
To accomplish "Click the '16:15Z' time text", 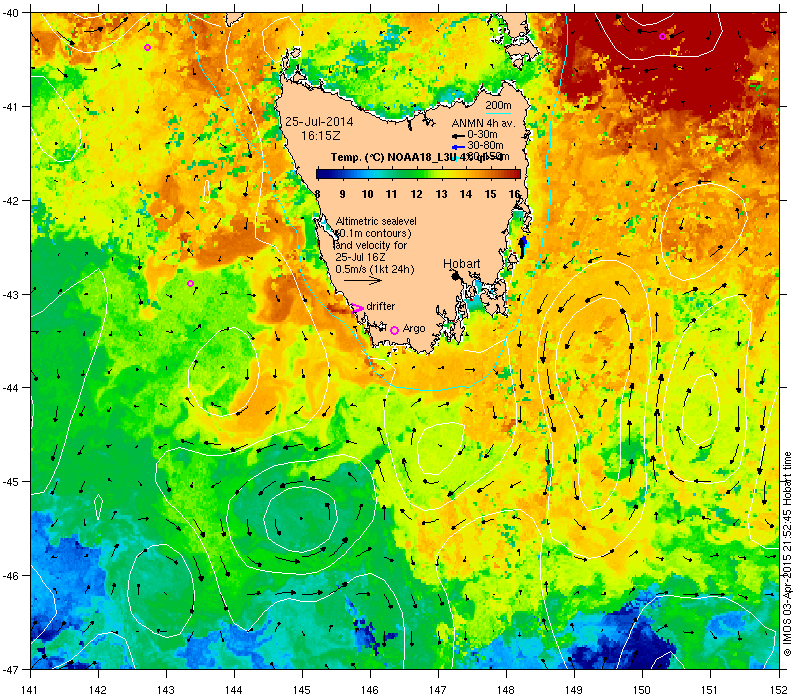I will pyautogui.click(x=320, y=136).
